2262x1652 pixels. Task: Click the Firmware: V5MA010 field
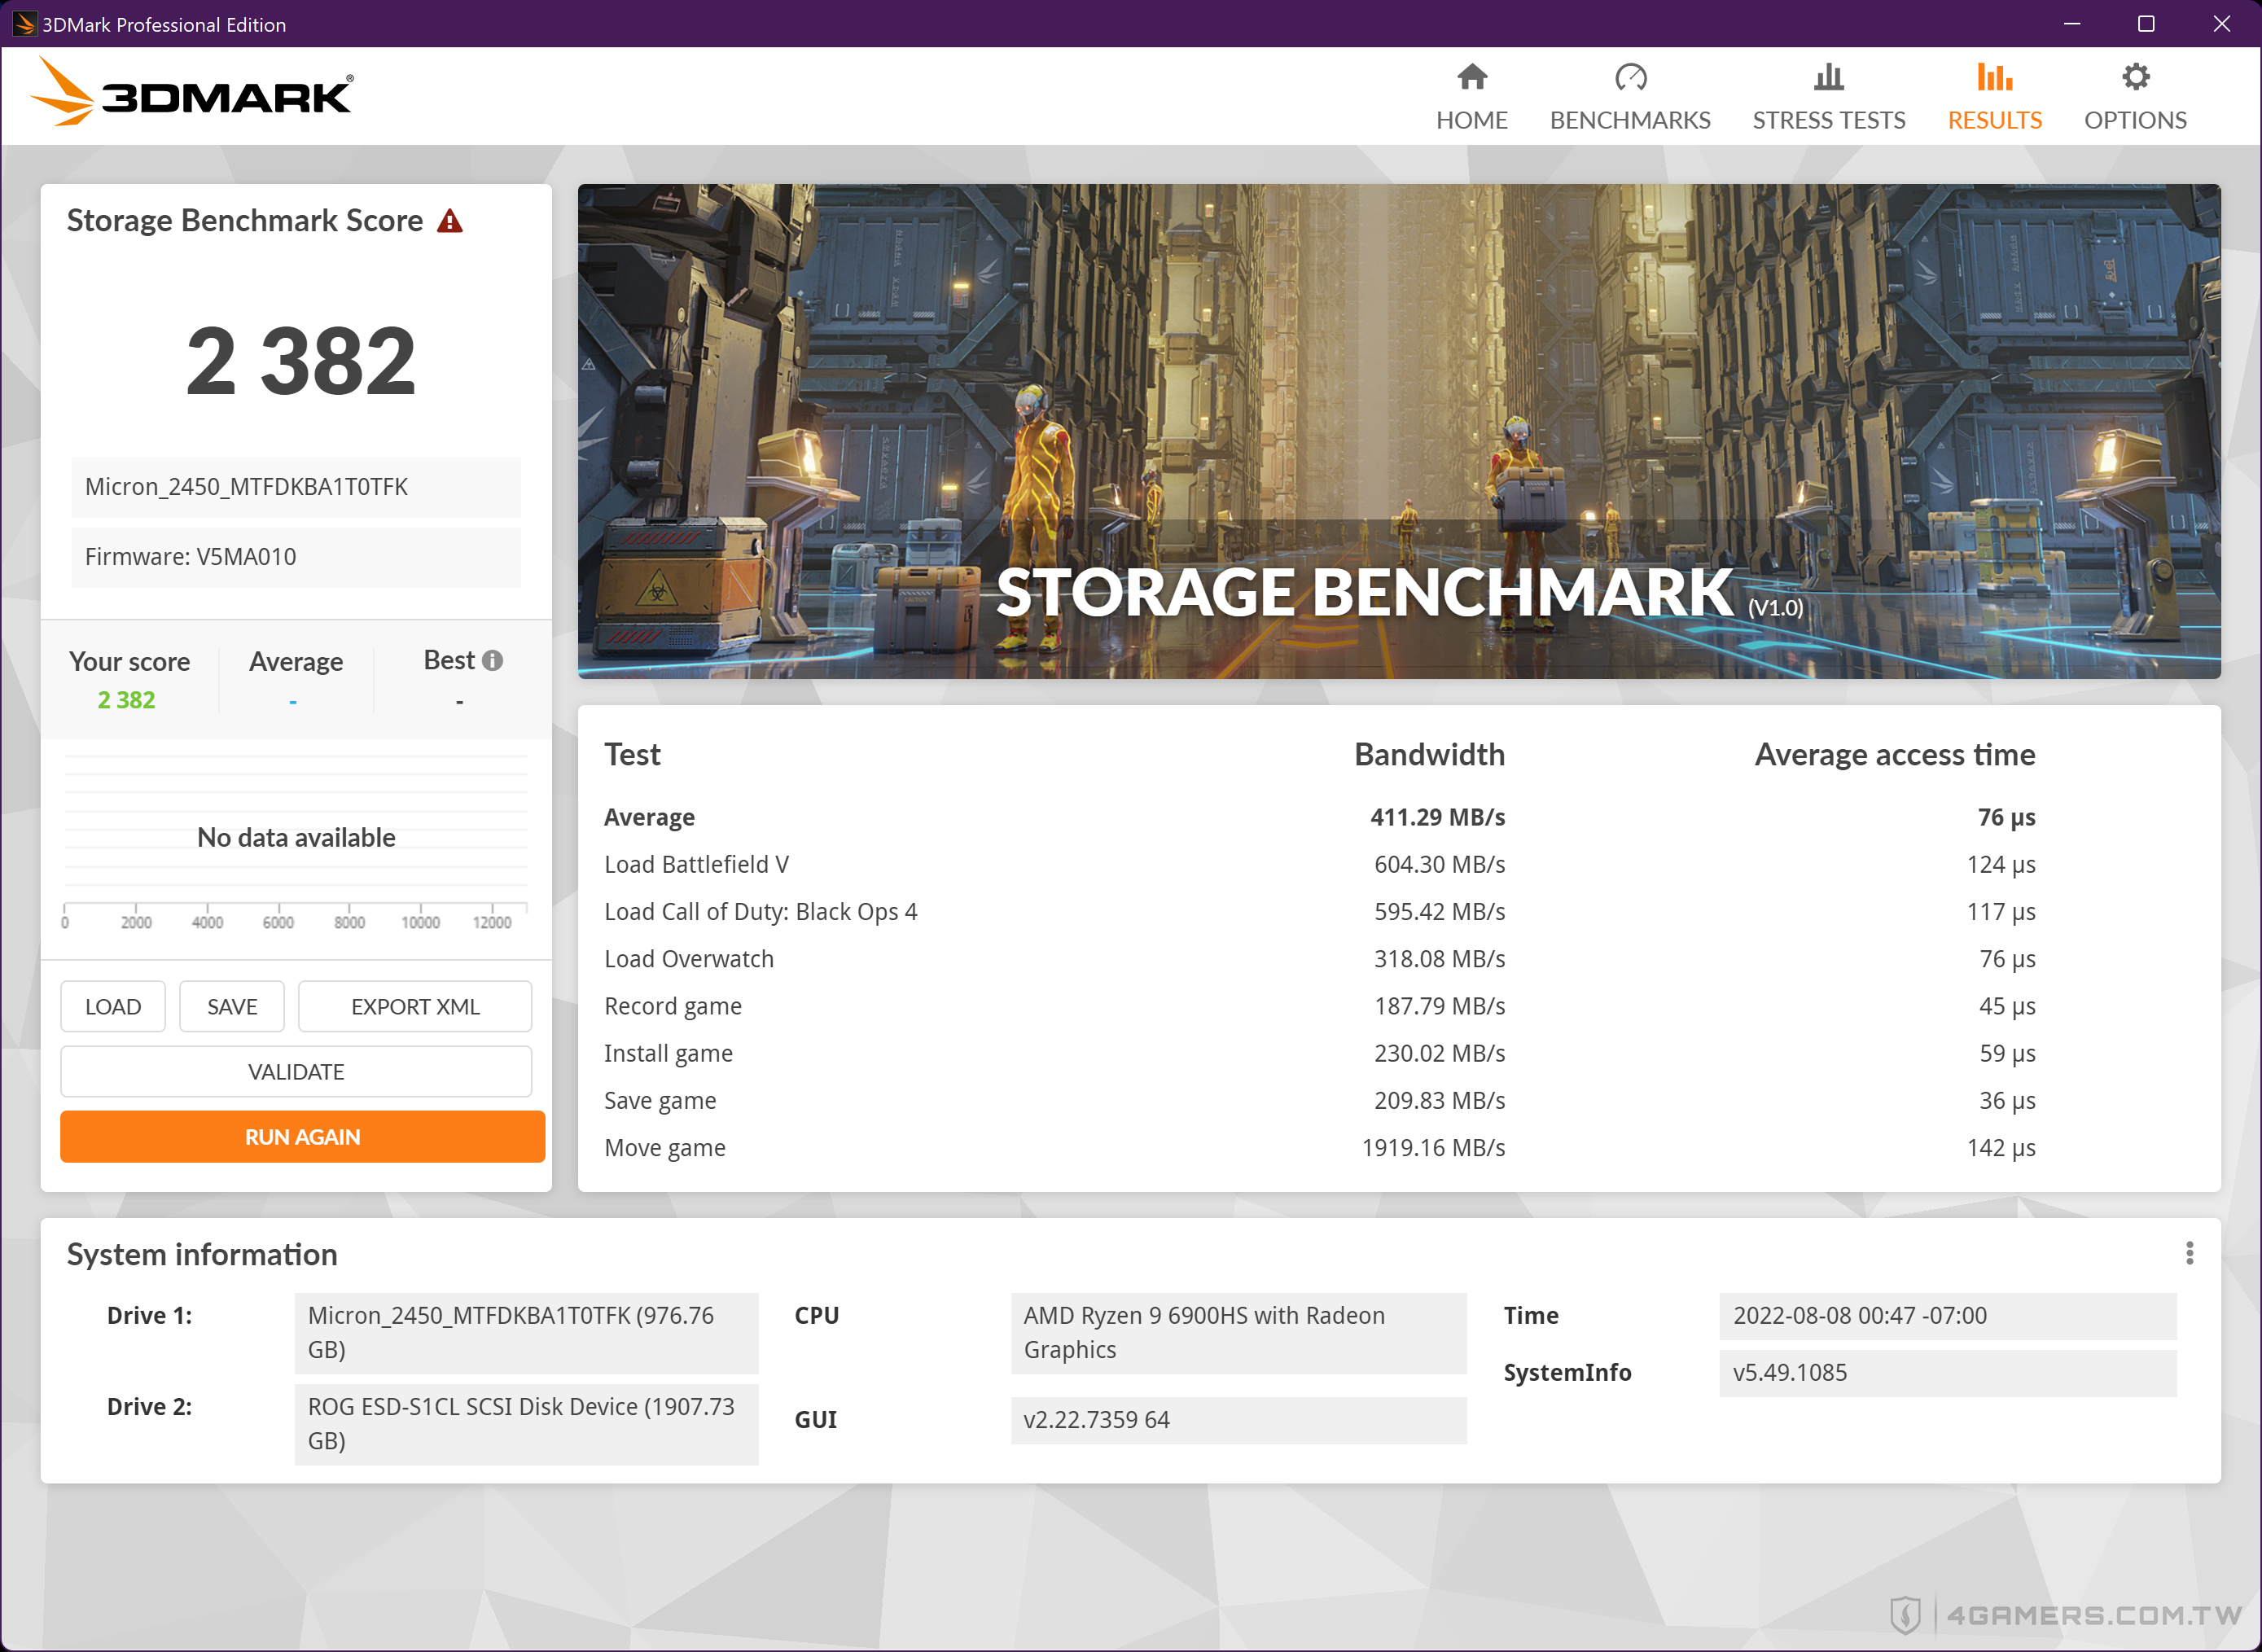click(296, 557)
